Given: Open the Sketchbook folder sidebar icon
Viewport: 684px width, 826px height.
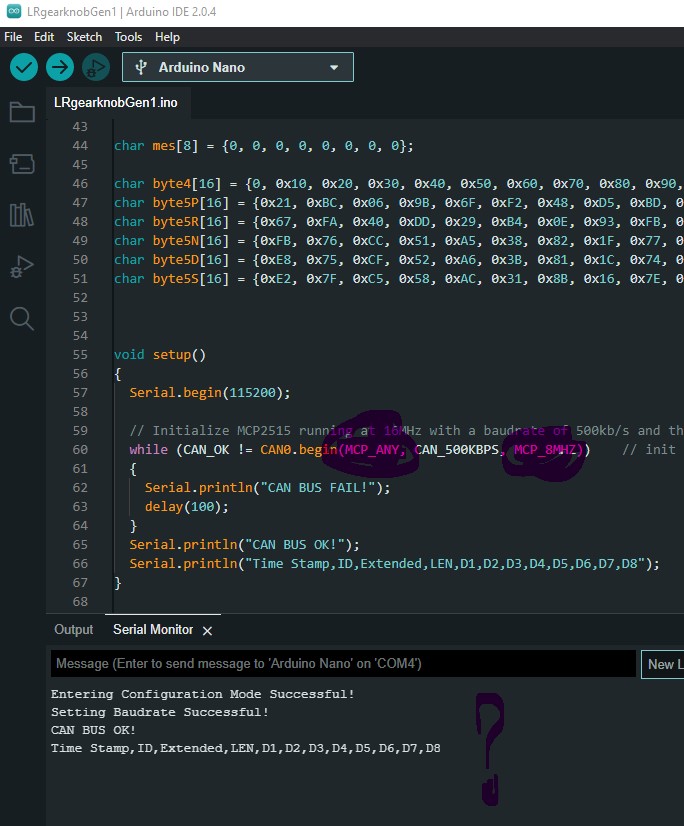Looking at the screenshot, I should coord(21,112).
